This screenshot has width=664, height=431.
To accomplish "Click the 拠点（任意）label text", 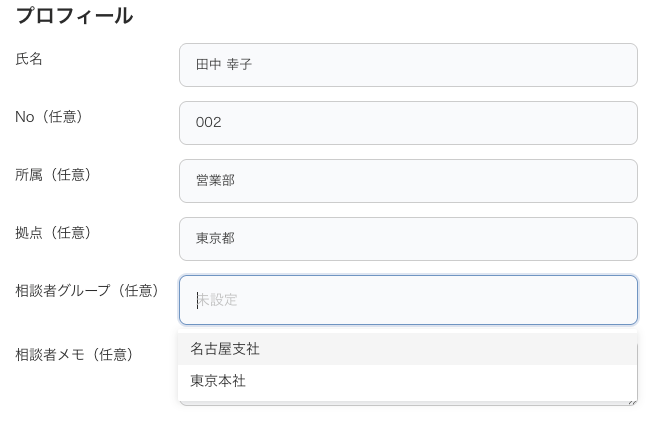I will [54, 232].
